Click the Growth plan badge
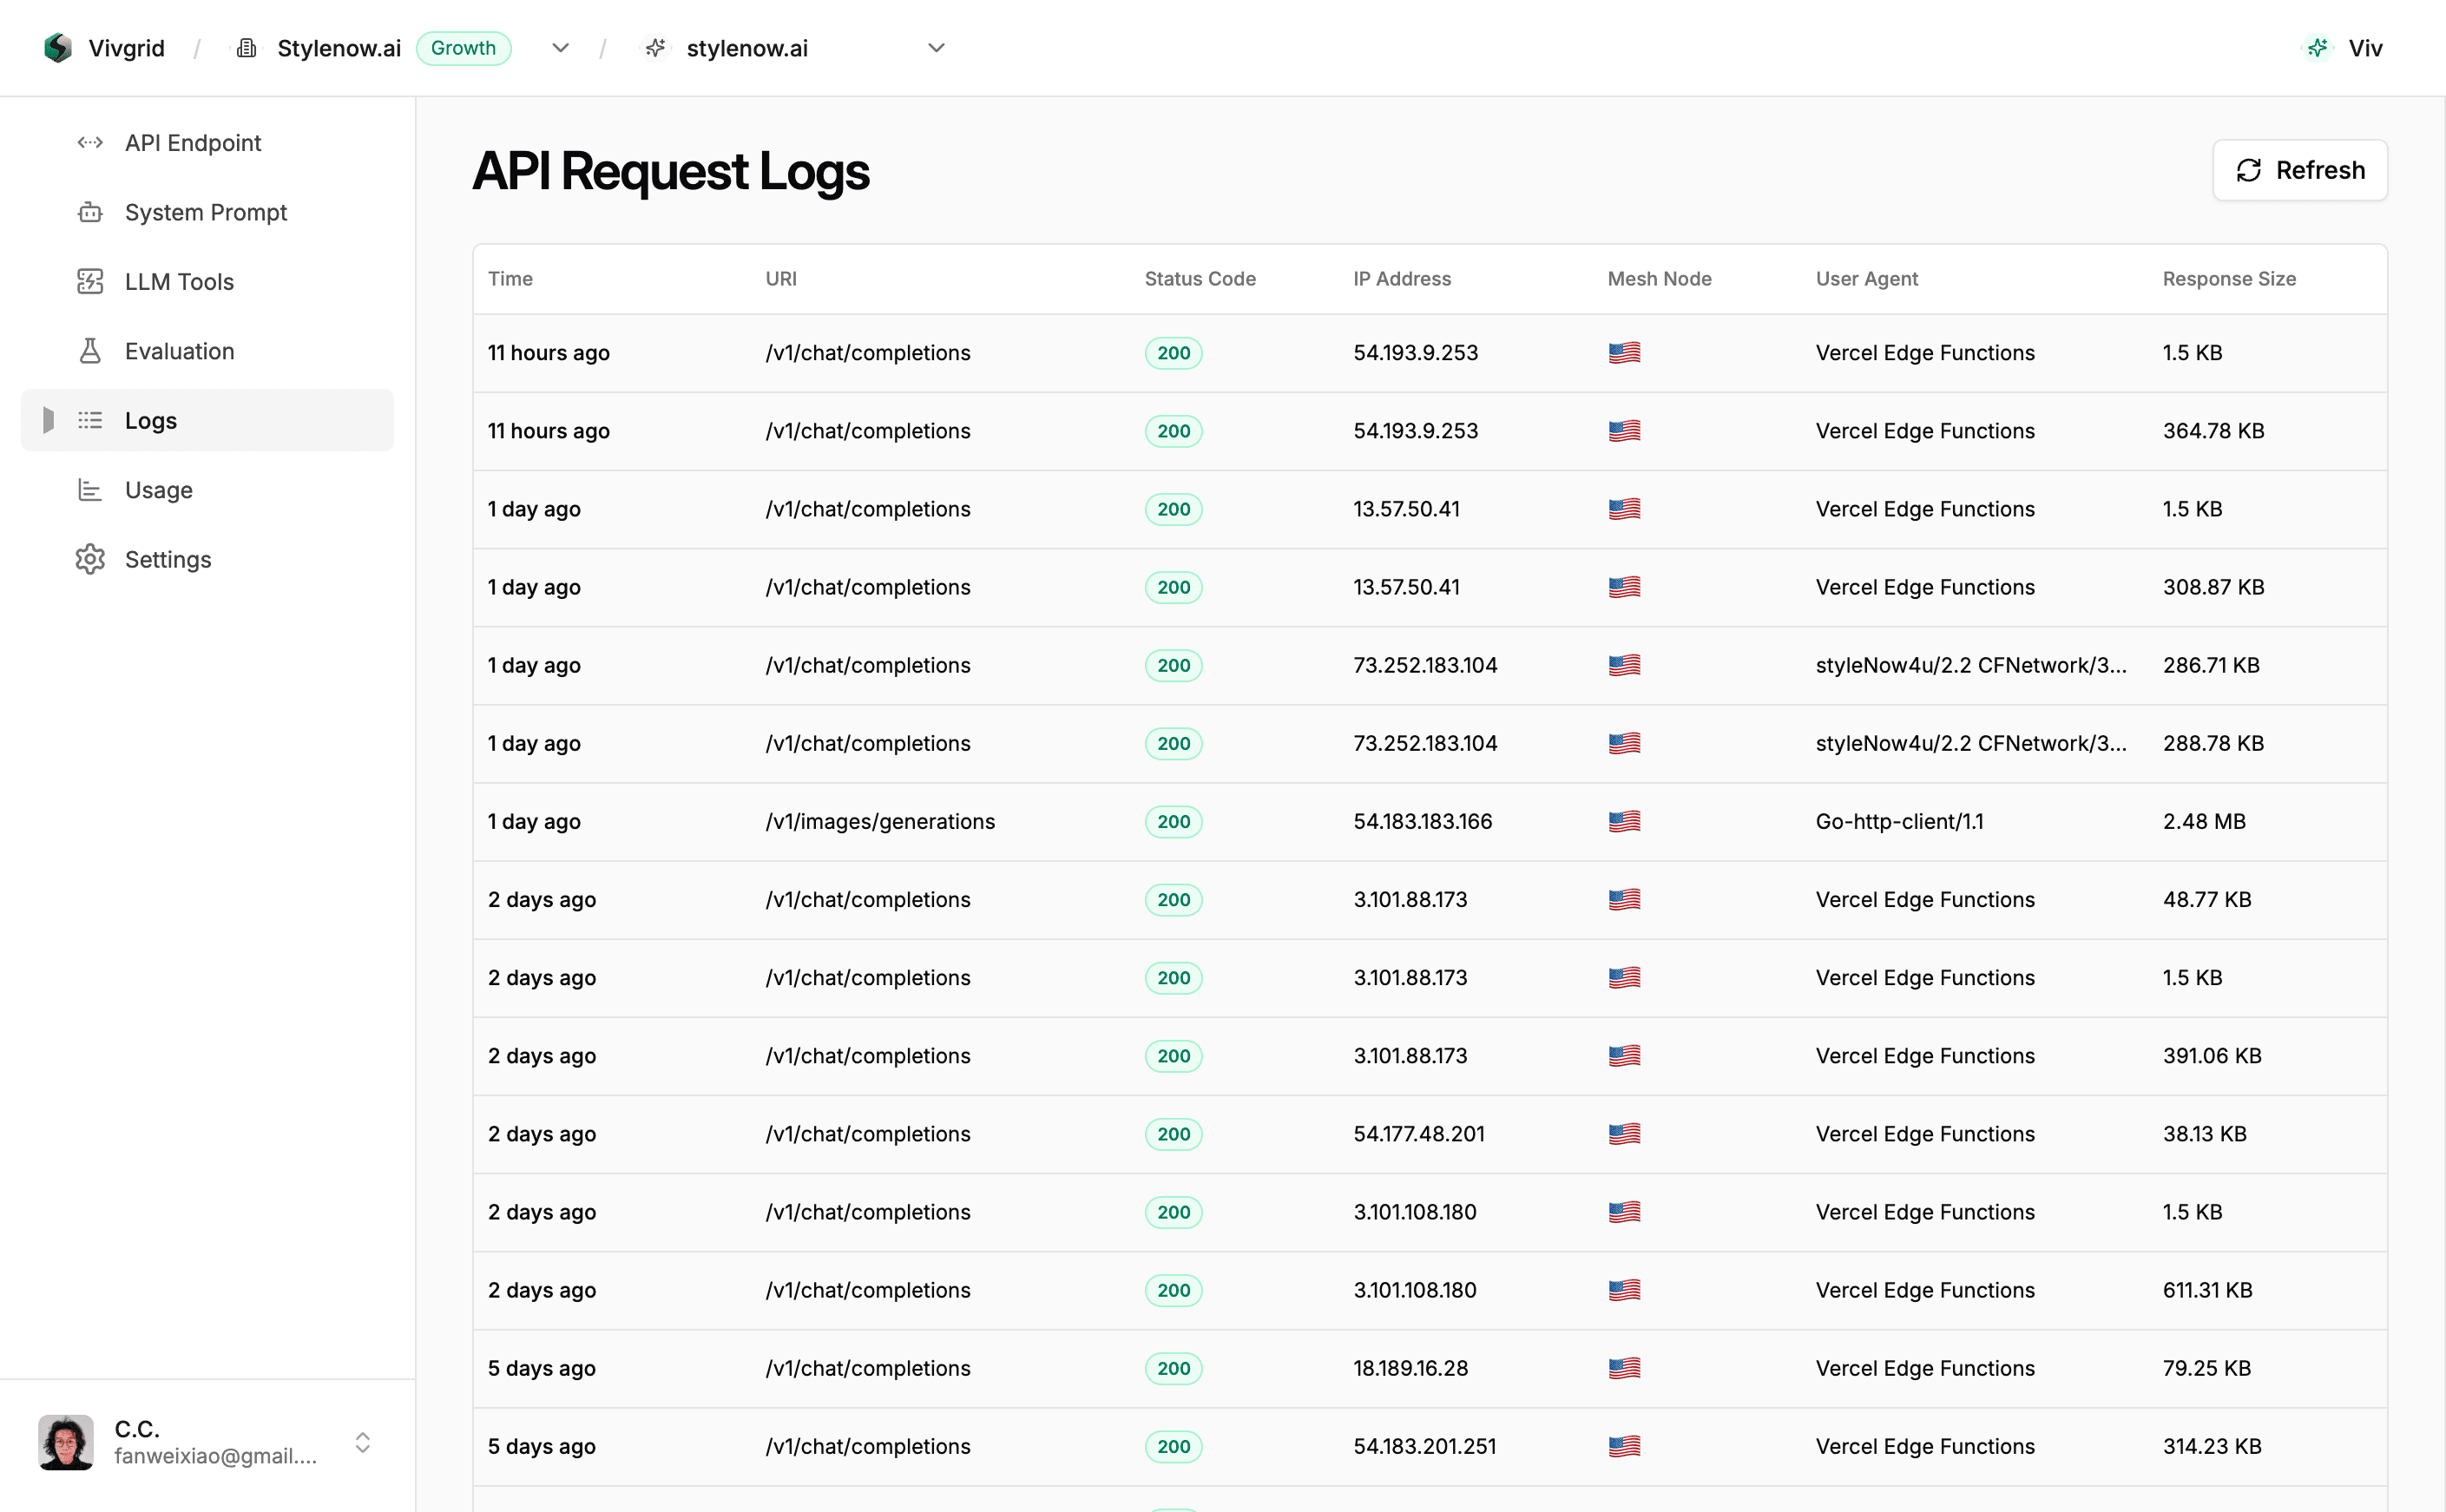Viewport: 2446px width, 1512px height. click(x=463, y=47)
